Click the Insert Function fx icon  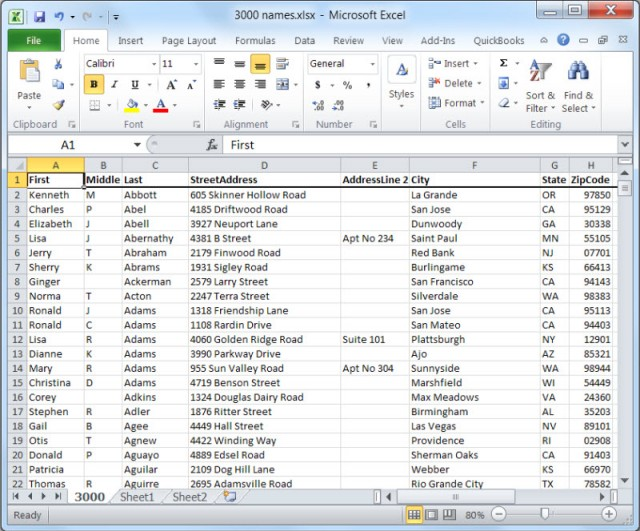(212, 144)
